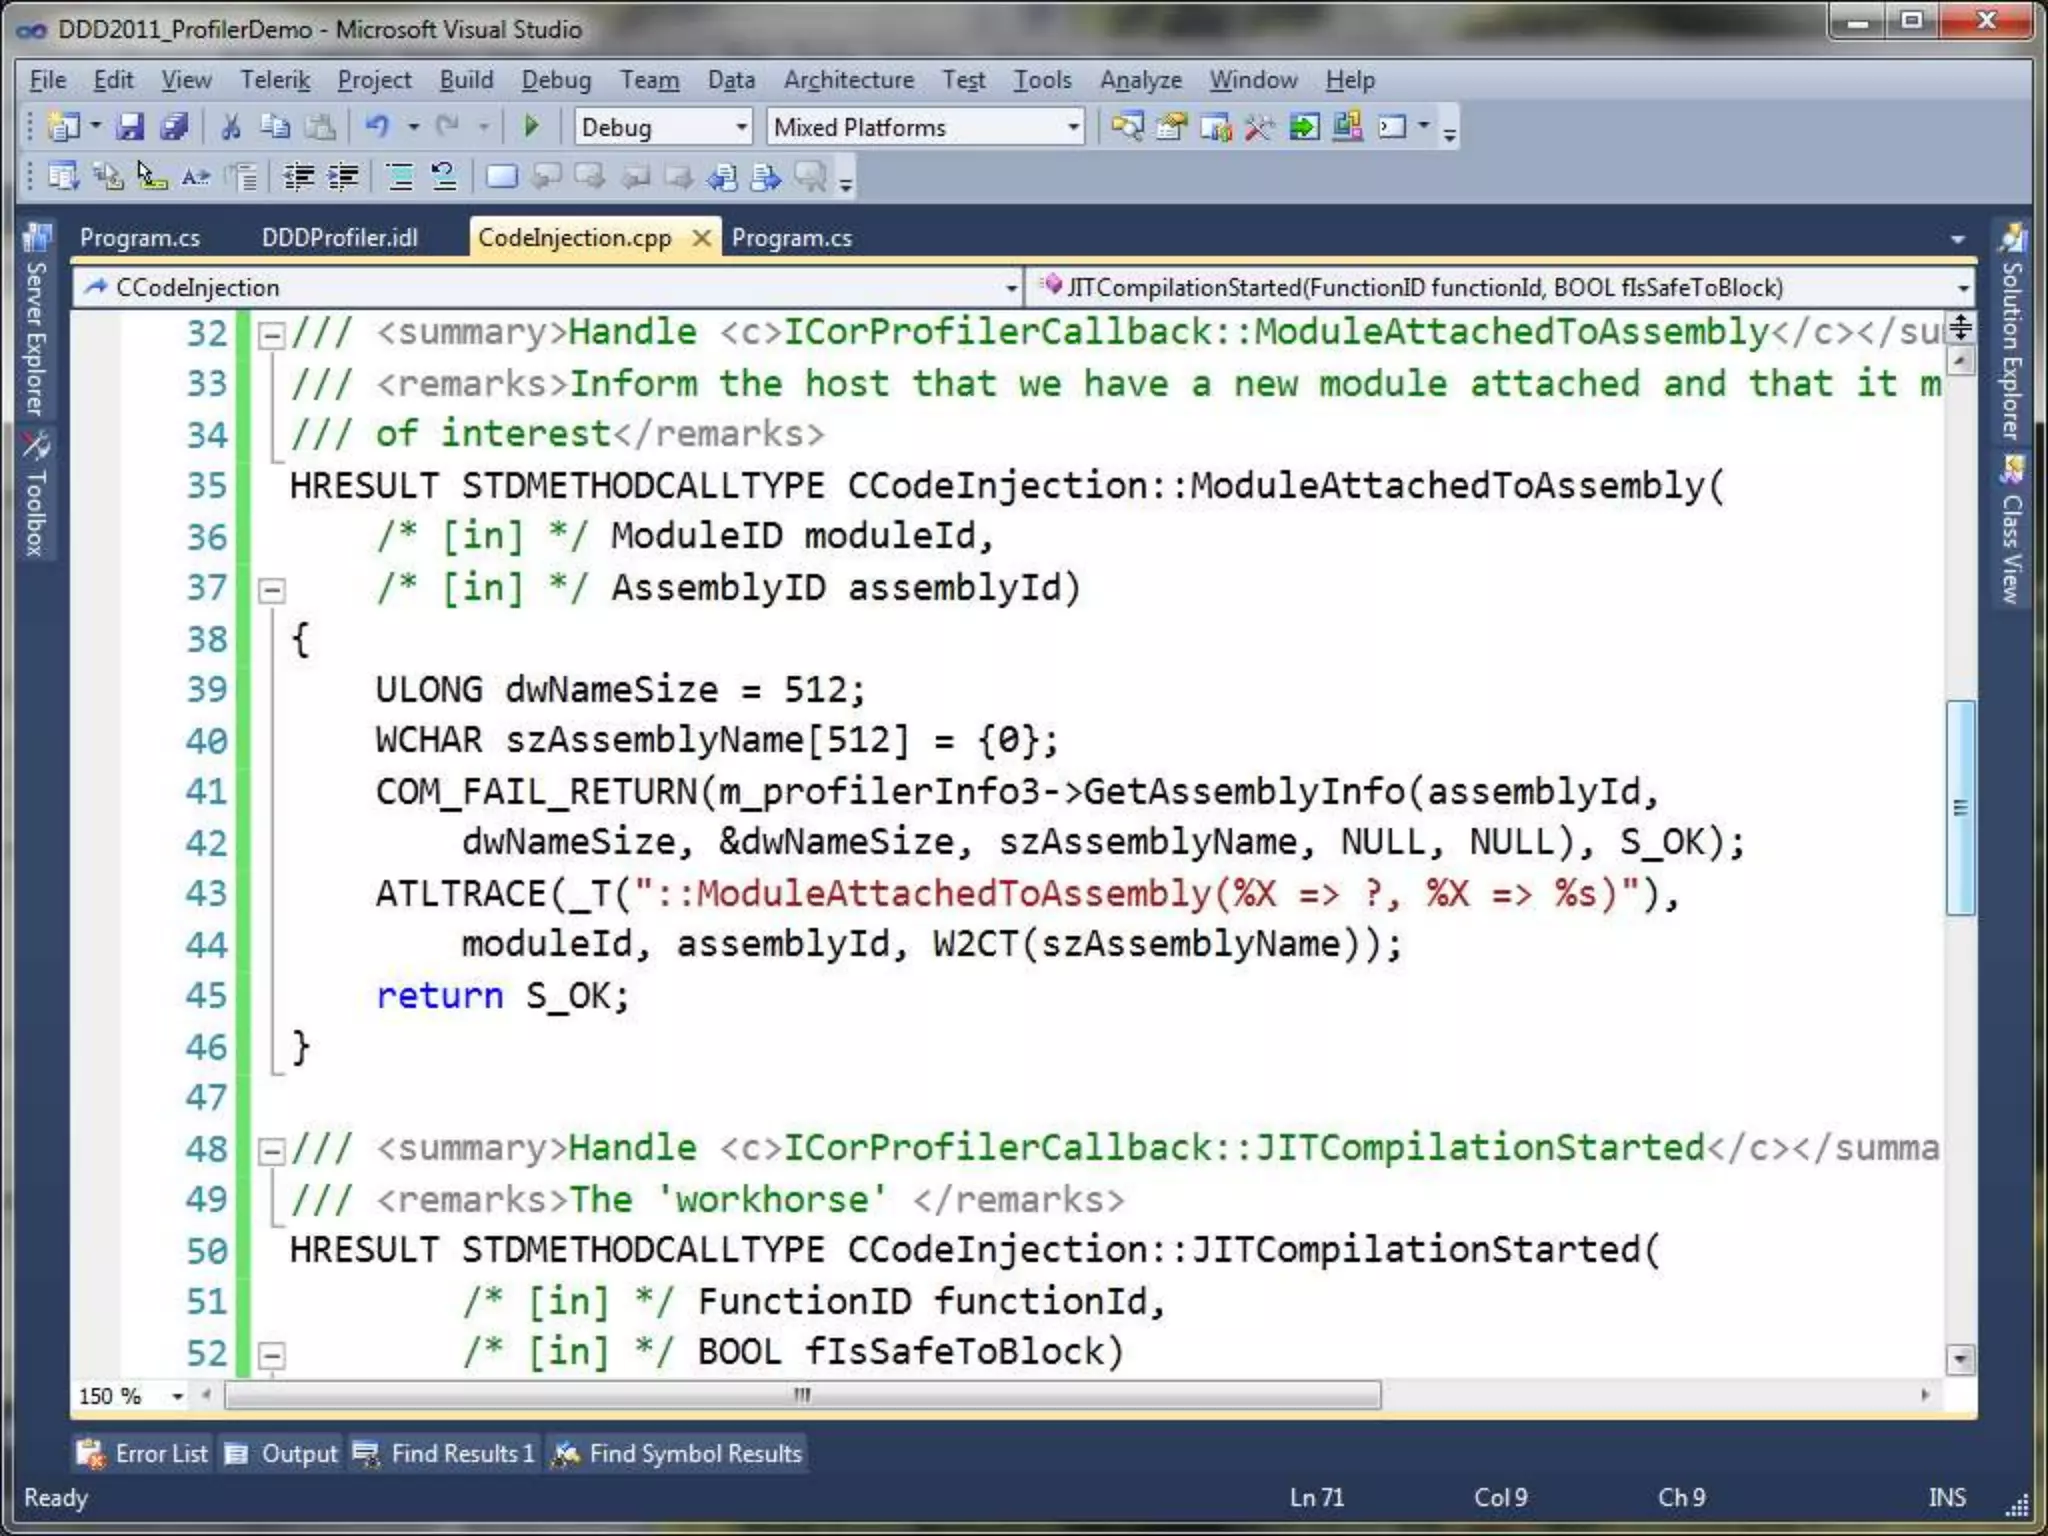Click the Object Browser toolbar icon
The width and height of the screenshot is (2048, 1536).
[1216, 127]
